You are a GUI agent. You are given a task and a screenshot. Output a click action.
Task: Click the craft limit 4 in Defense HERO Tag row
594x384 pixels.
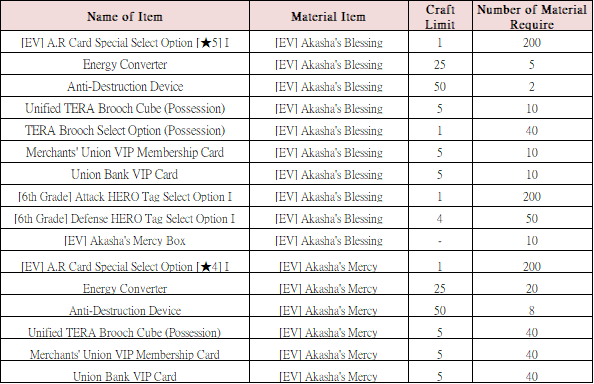(440, 219)
